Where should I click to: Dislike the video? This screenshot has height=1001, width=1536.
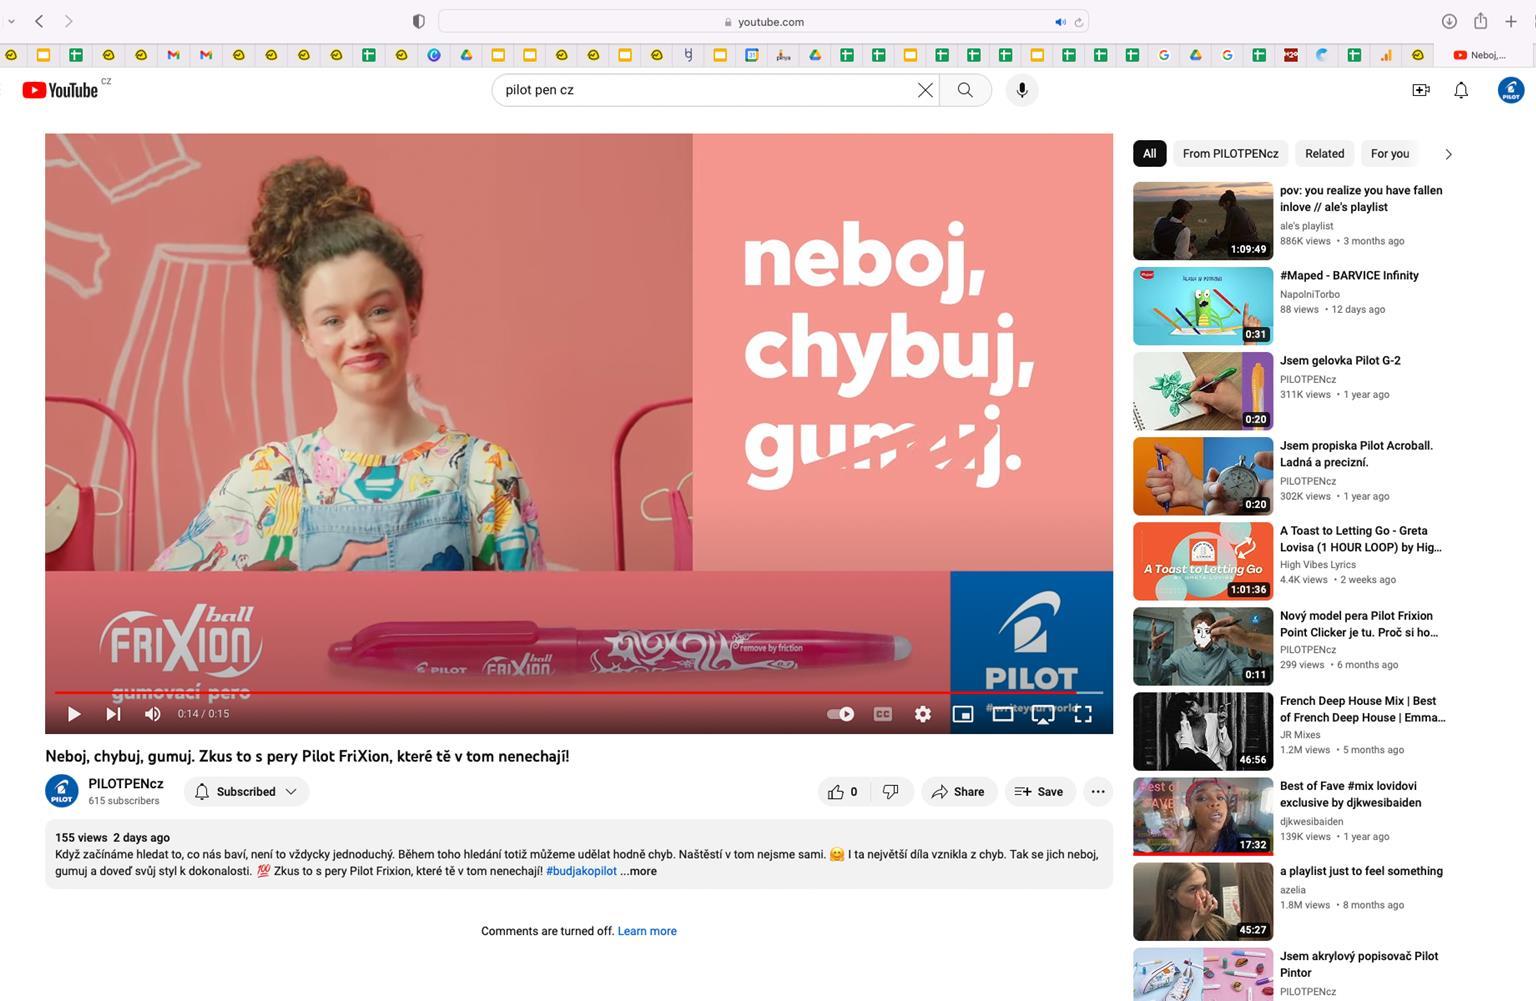(891, 792)
